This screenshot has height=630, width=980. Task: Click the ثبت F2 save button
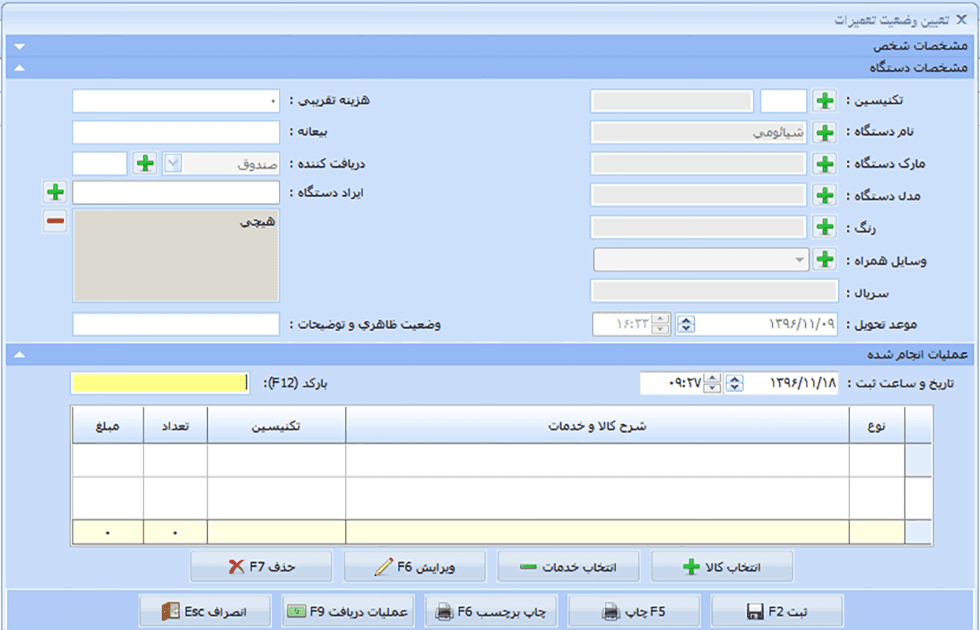tap(777, 611)
